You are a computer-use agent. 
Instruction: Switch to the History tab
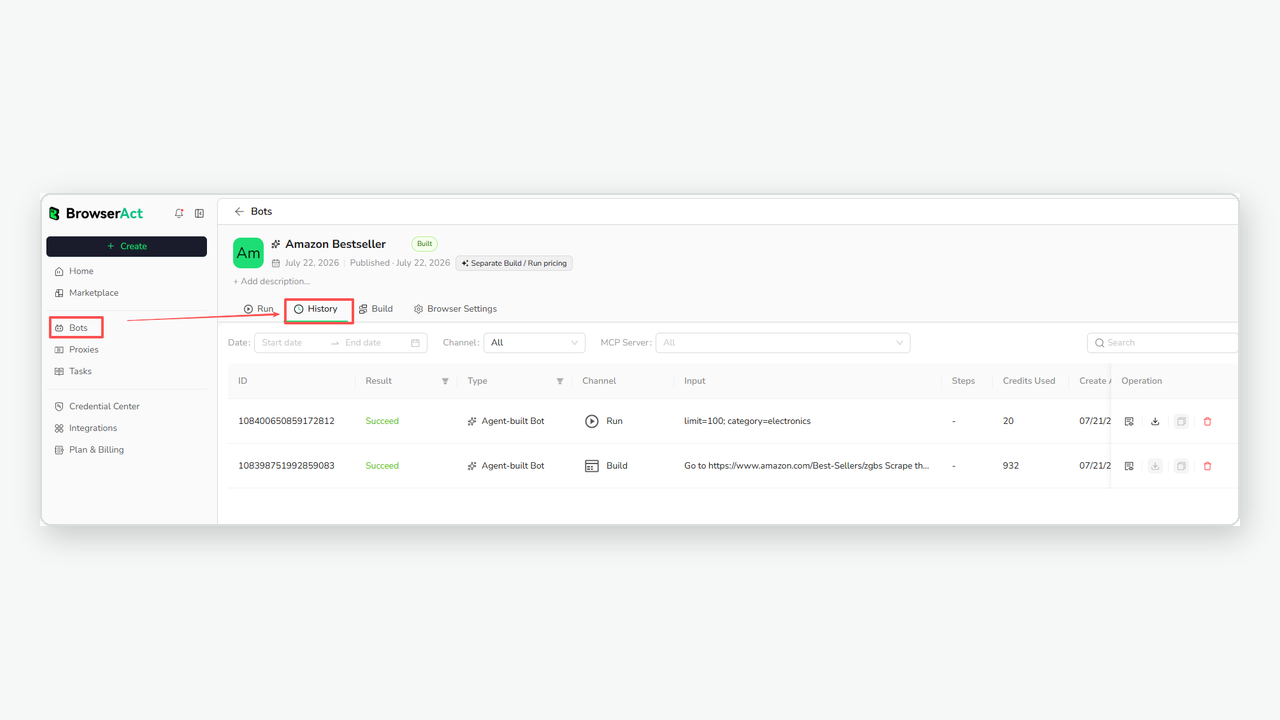click(x=316, y=309)
